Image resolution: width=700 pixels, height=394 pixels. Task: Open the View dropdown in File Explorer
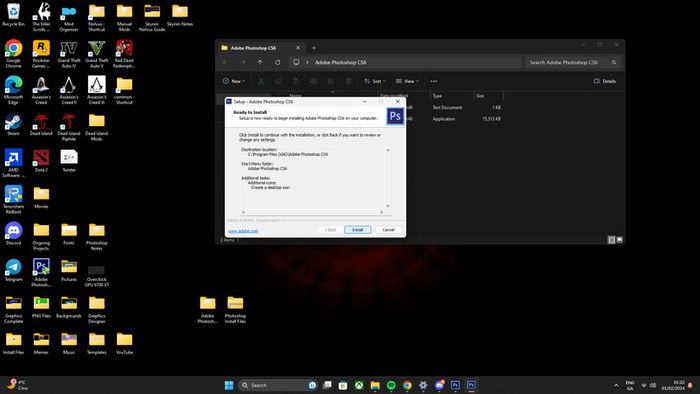coord(407,81)
